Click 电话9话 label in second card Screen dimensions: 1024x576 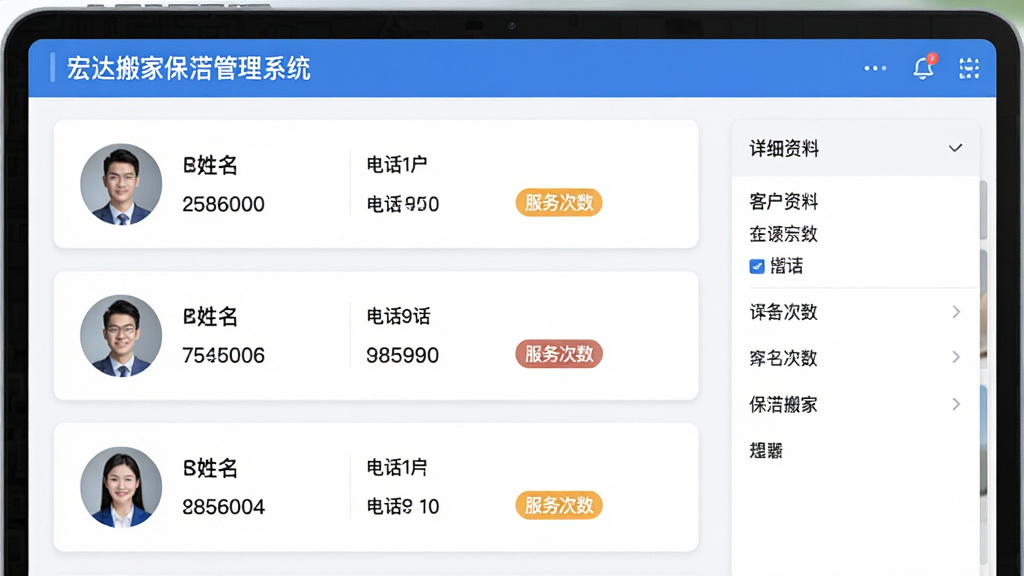pos(398,316)
